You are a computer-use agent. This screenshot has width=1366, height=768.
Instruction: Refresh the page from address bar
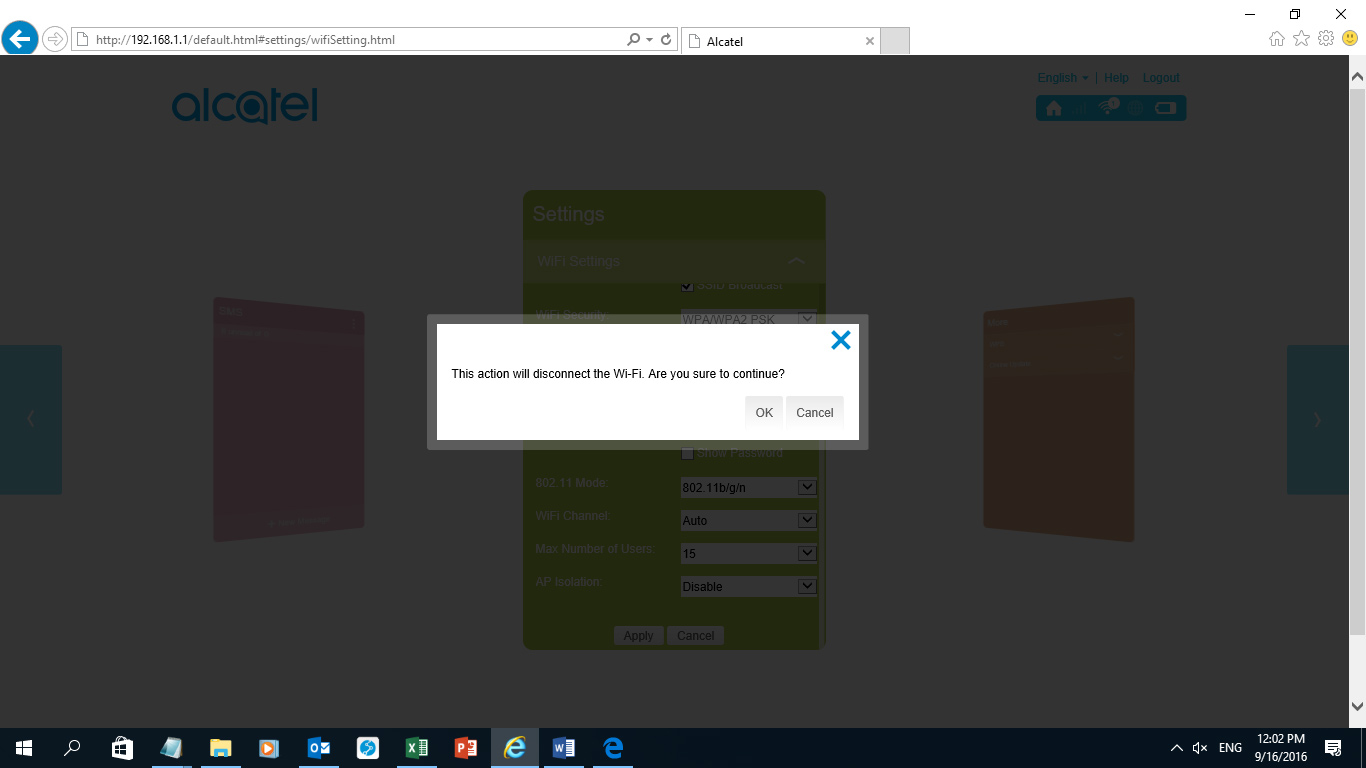tap(666, 40)
